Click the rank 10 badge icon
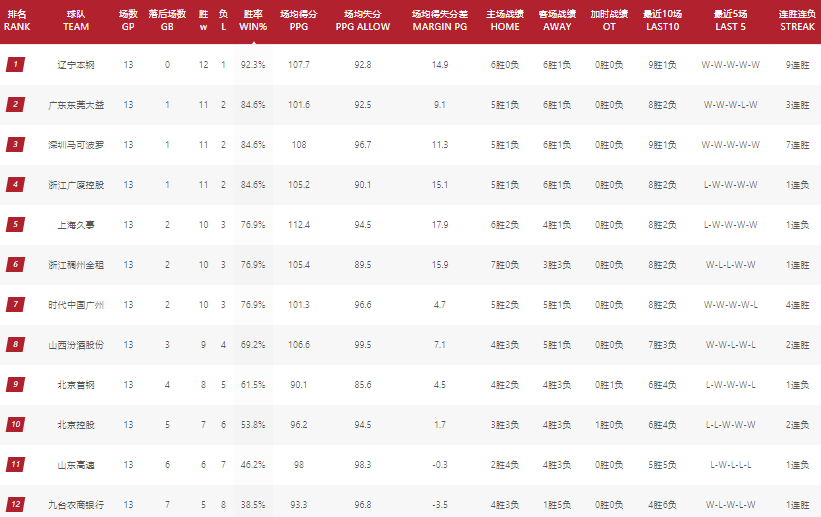 click(15, 424)
